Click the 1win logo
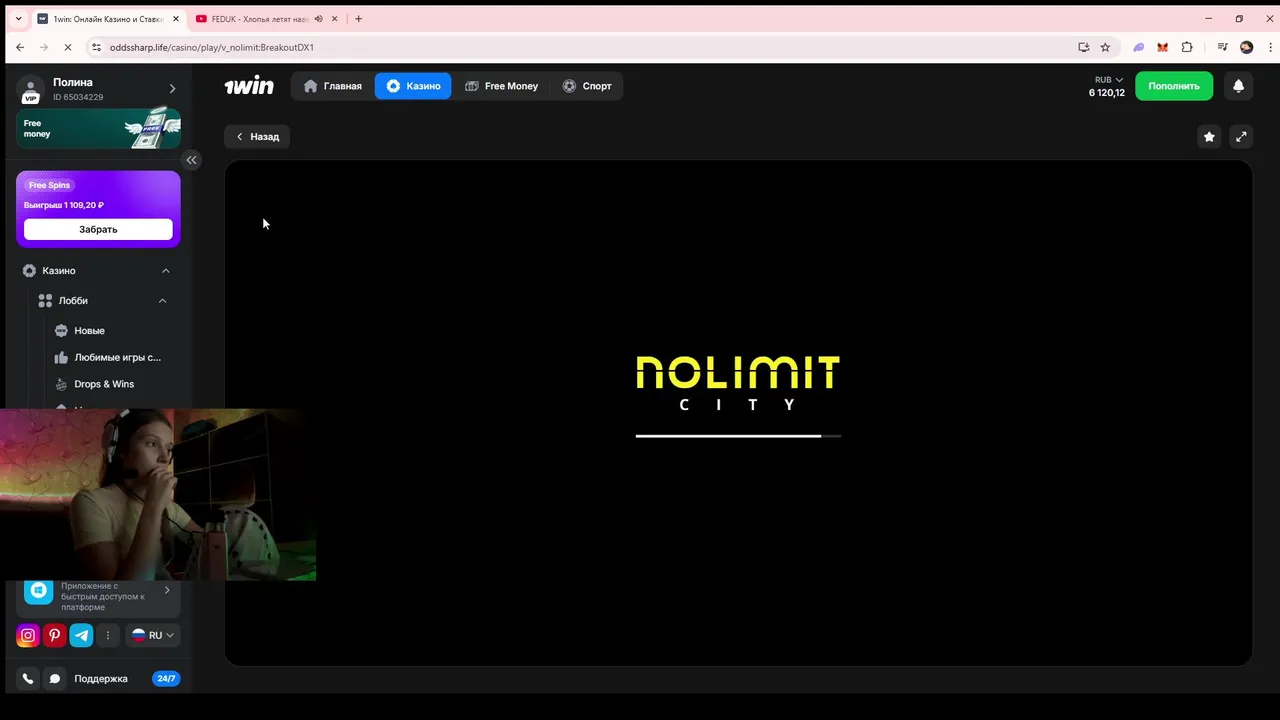 coord(249,86)
